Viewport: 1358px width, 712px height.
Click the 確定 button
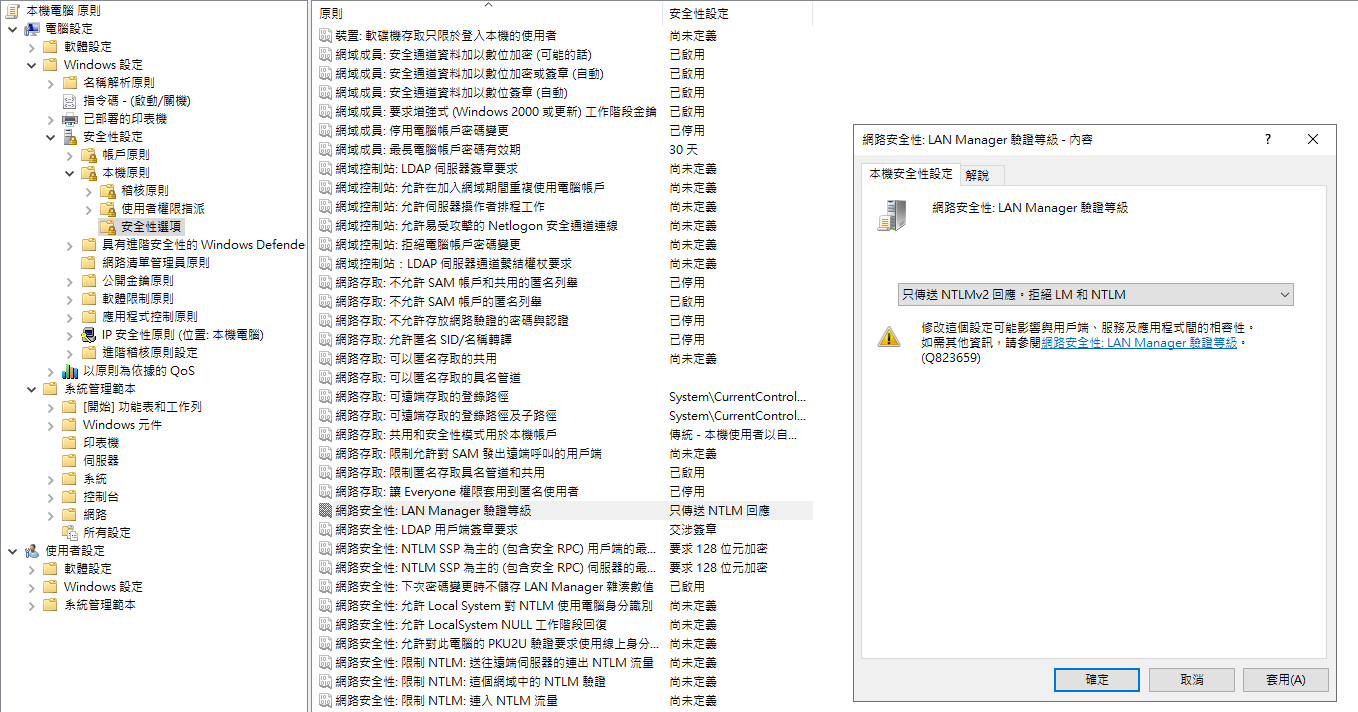[1097, 680]
